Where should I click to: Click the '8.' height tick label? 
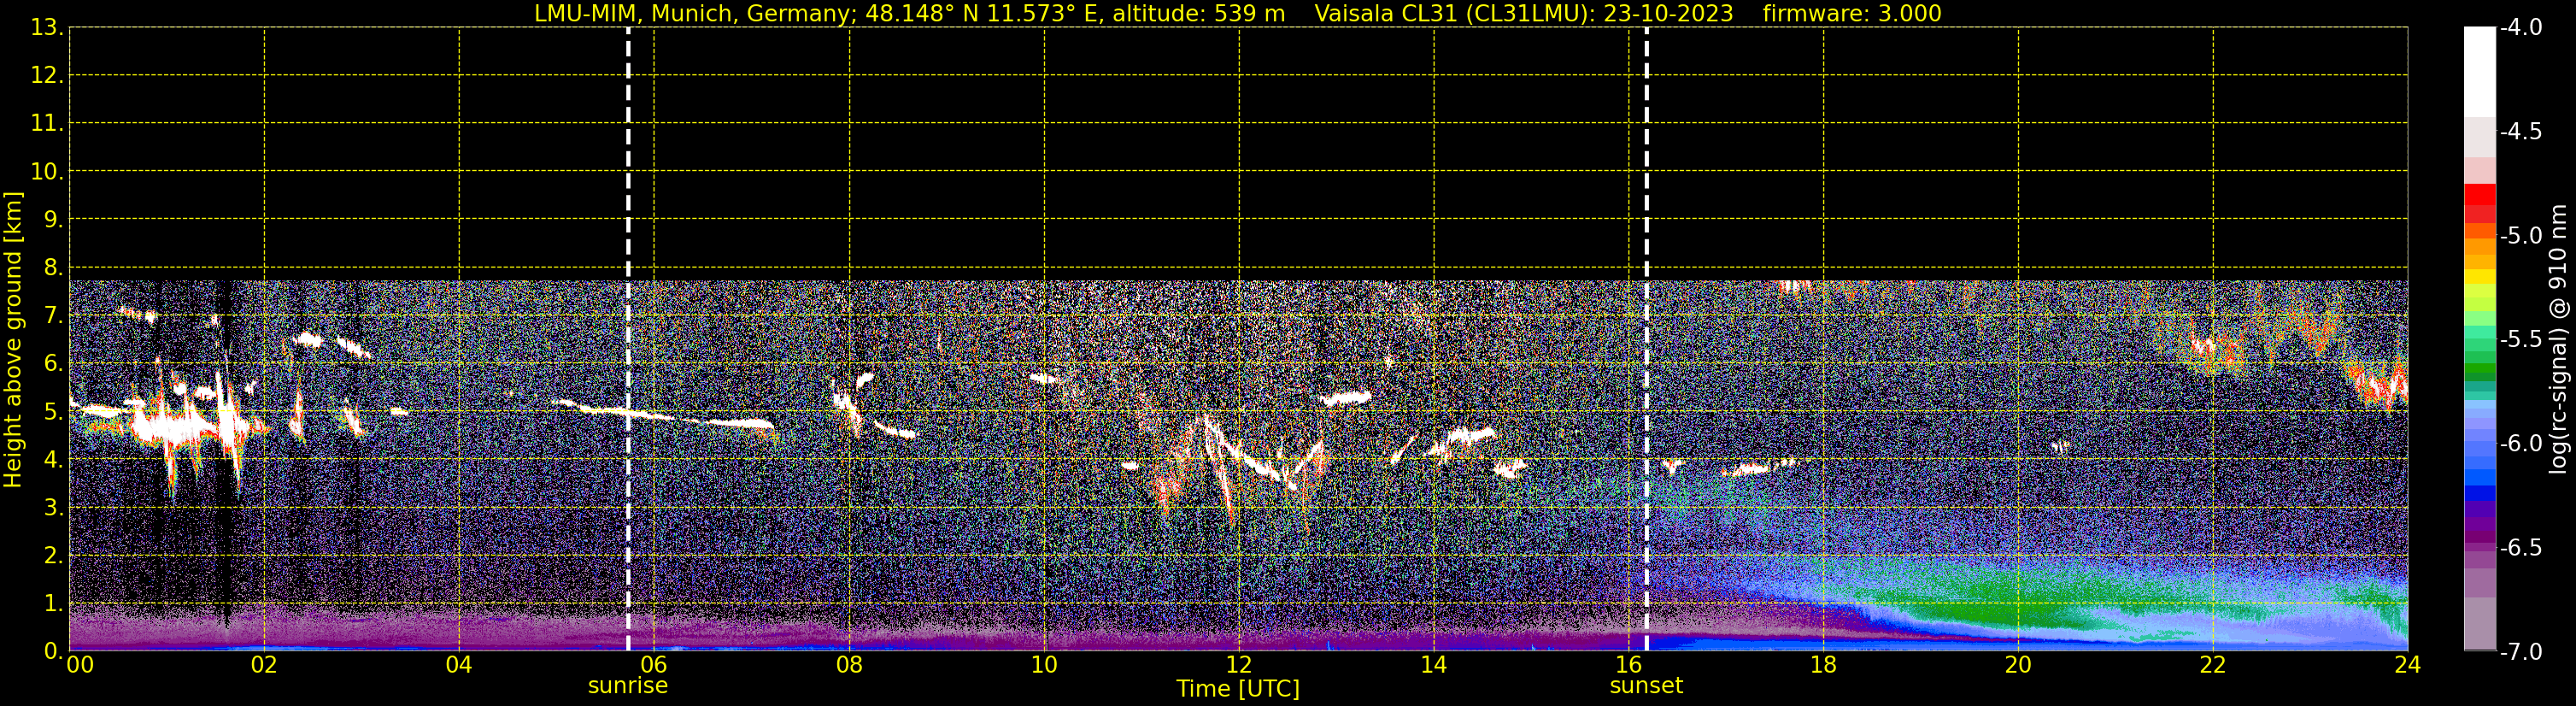click(x=53, y=268)
